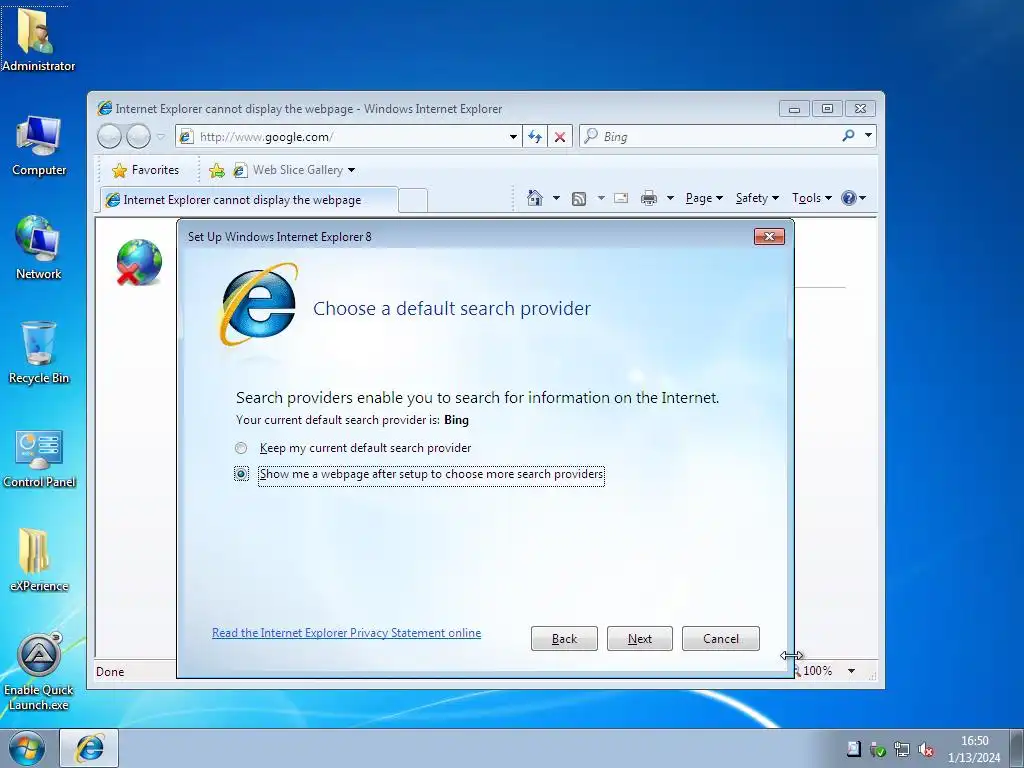Open the Feeds dropdown arrow

click(601, 198)
